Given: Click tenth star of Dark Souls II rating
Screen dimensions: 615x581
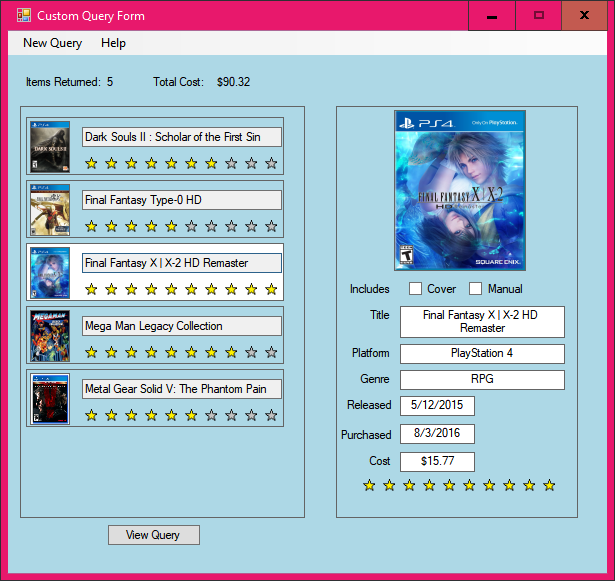Looking at the screenshot, I should pos(271,163).
